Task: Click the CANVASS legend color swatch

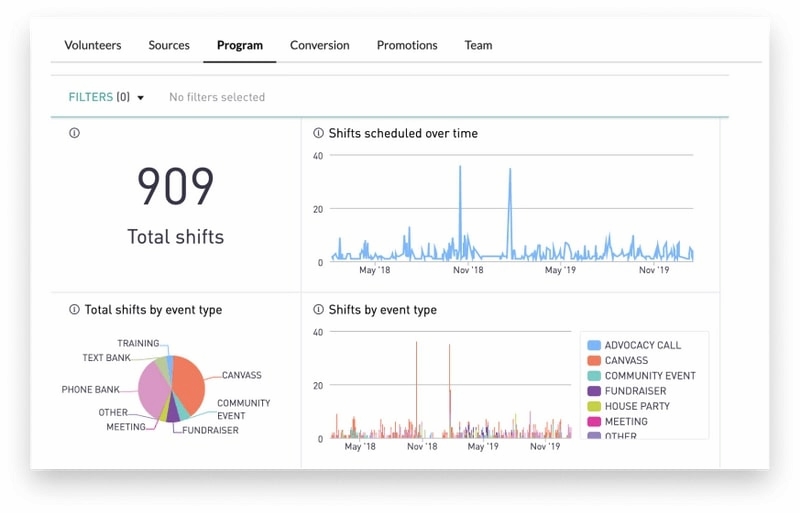Action: pyautogui.click(x=594, y=360)
